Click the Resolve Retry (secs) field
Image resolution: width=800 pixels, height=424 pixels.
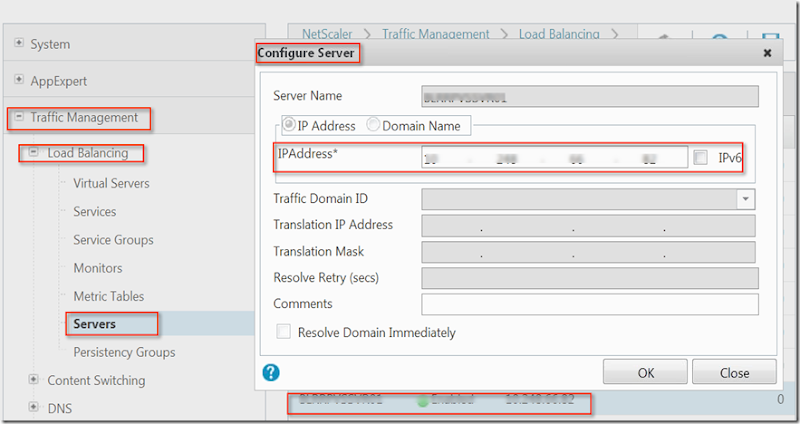(x=590, y=278)
